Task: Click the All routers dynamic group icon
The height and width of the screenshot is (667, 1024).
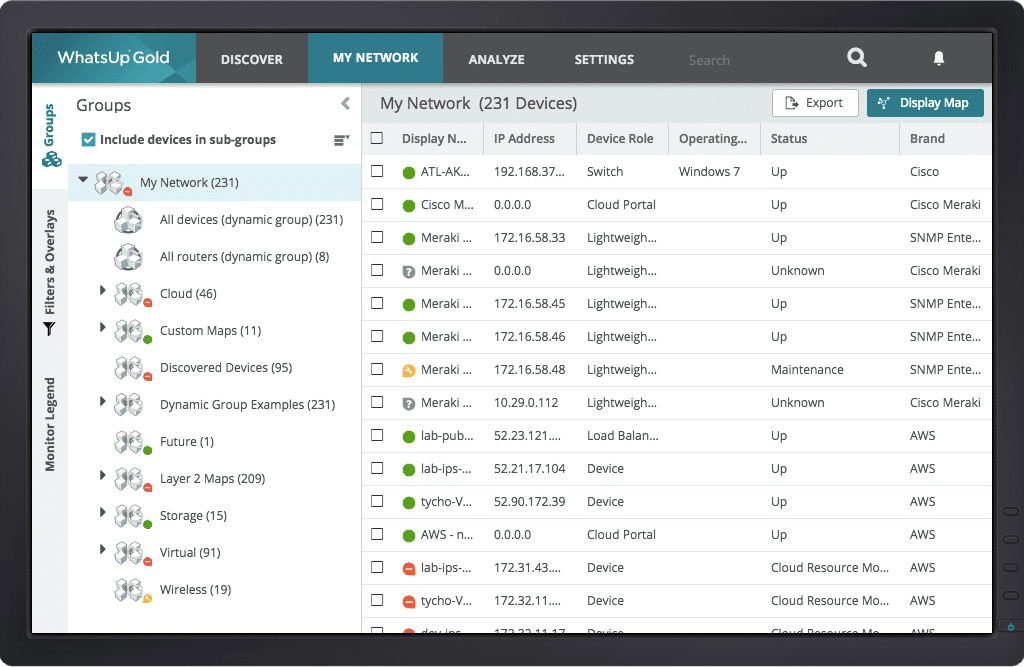Action: pyautogui.click(x=129, y=257)
